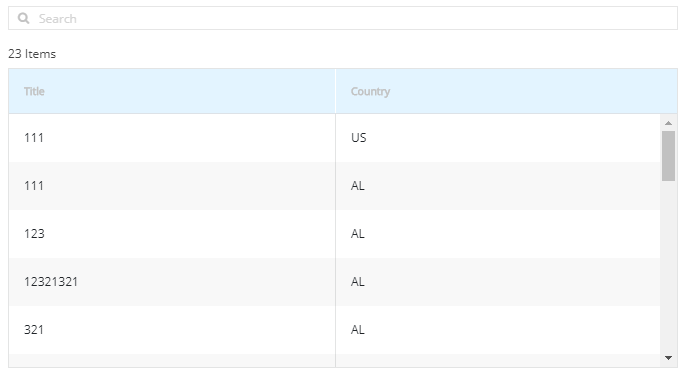
Task: Select the first row titled 111
Action: [x=334, y=138]
